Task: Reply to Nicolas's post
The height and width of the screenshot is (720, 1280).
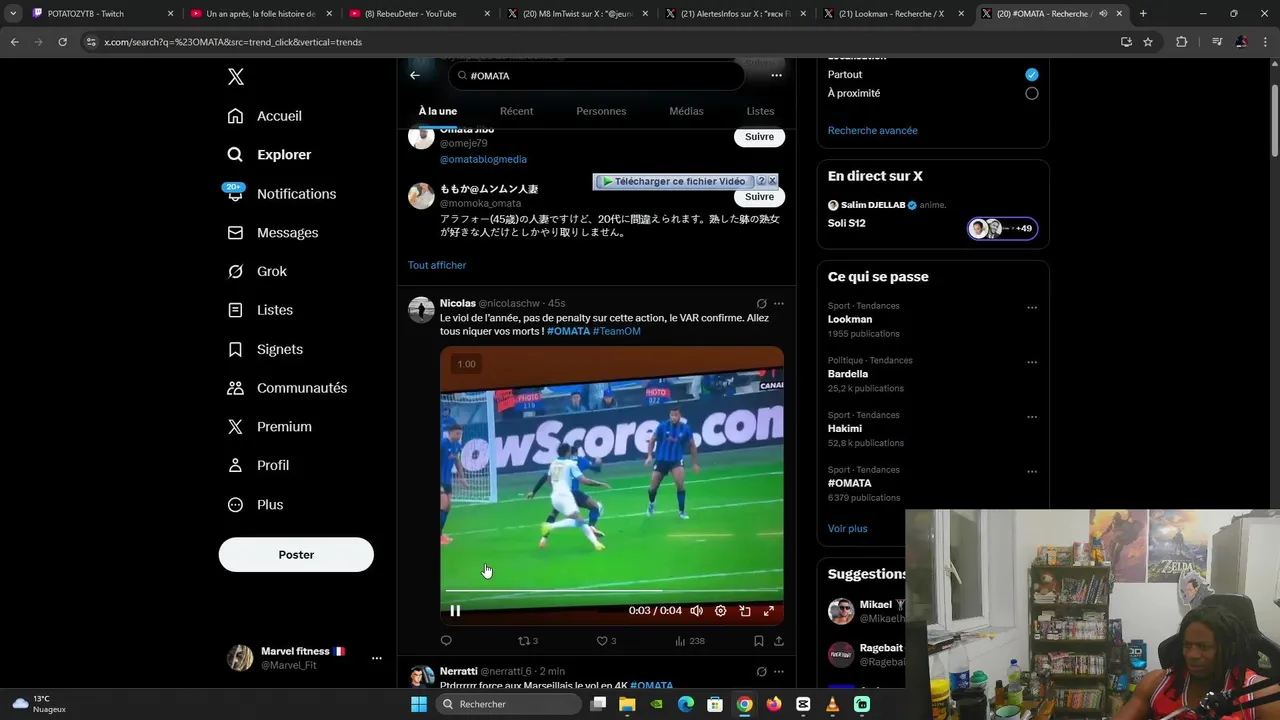Action: click(446, 641)
